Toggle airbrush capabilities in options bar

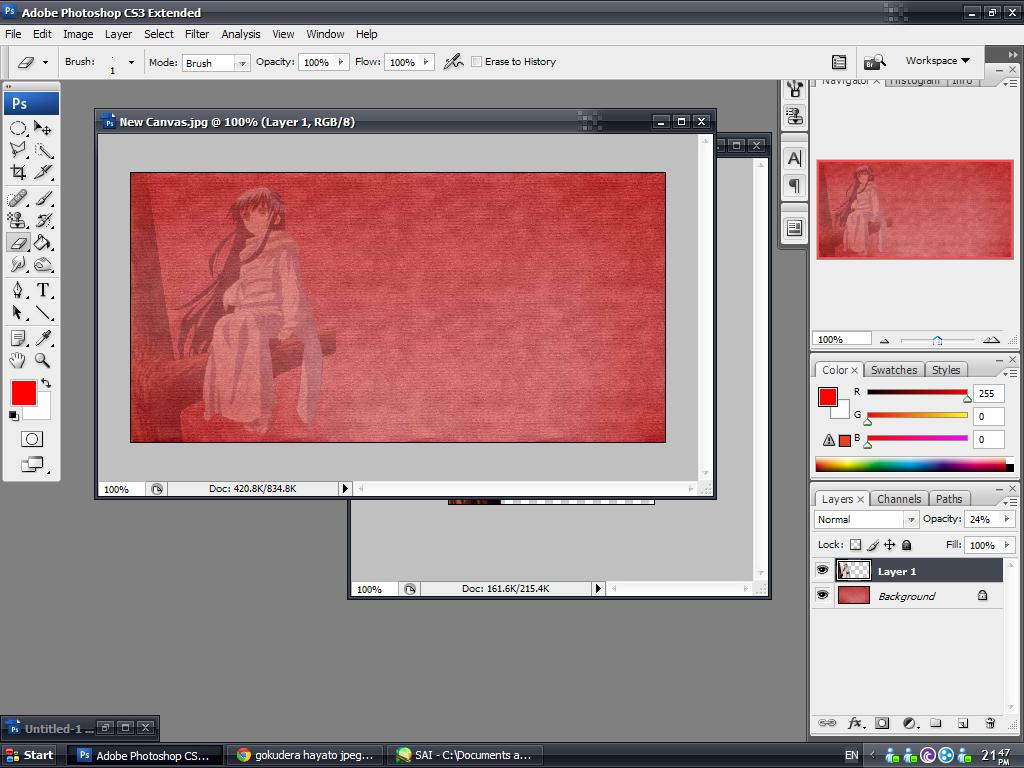click(453, 61)
